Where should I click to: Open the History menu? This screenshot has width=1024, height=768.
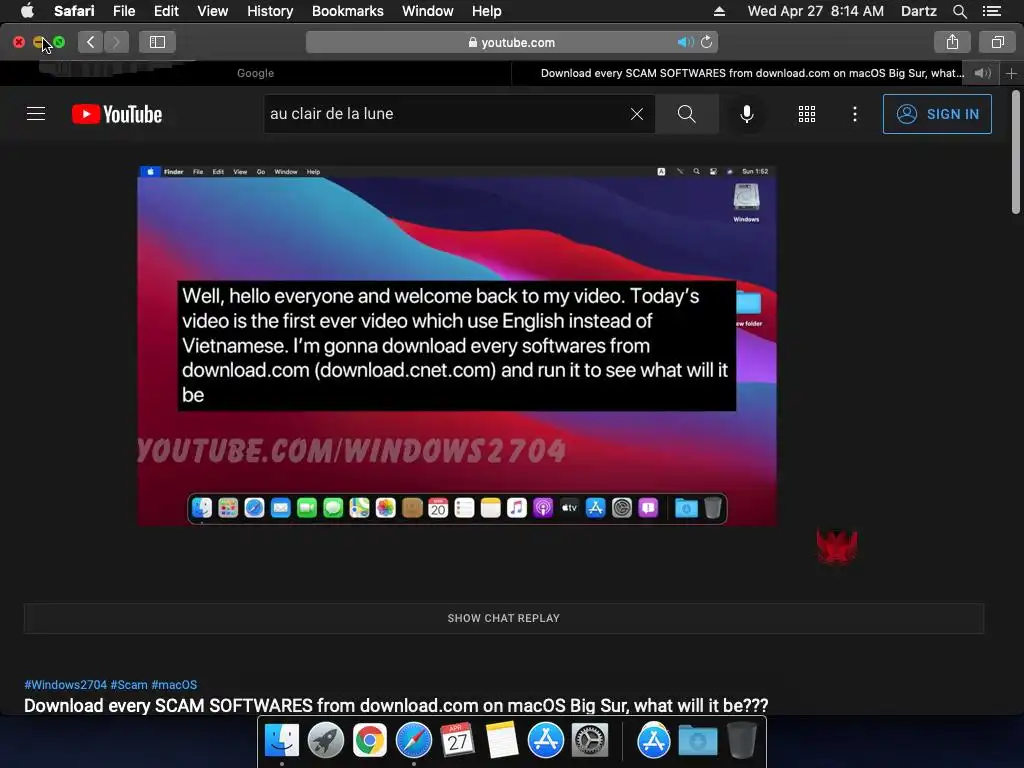[270, 11]
